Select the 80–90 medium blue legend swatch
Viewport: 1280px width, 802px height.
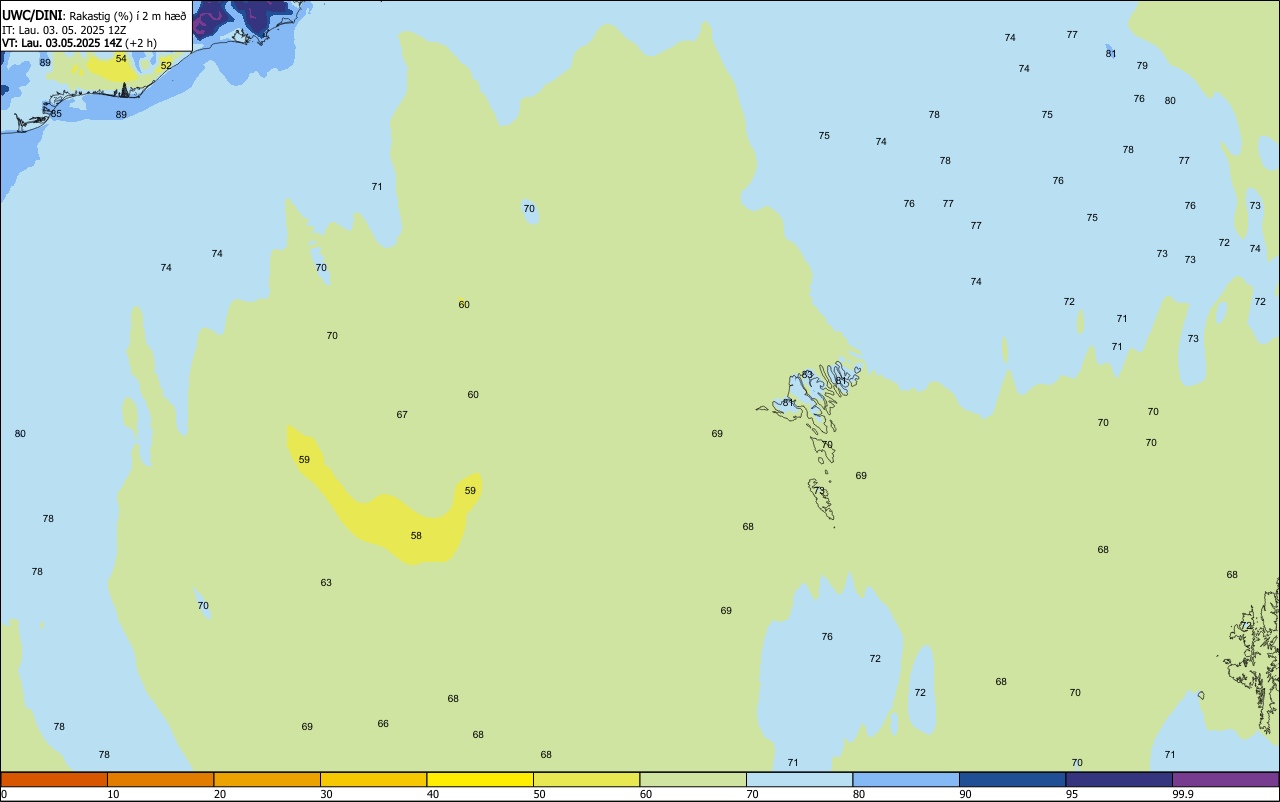pyautogui.click(x=906, y=779)
